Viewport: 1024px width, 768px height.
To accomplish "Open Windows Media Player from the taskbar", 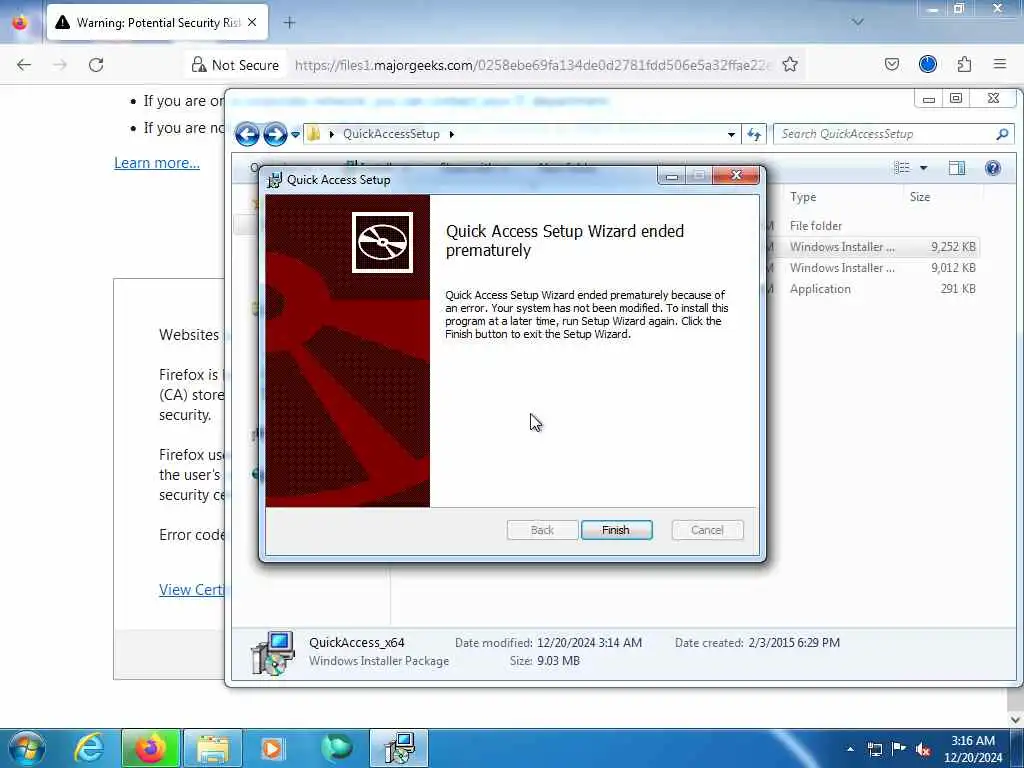I will (x=273, y=748).
